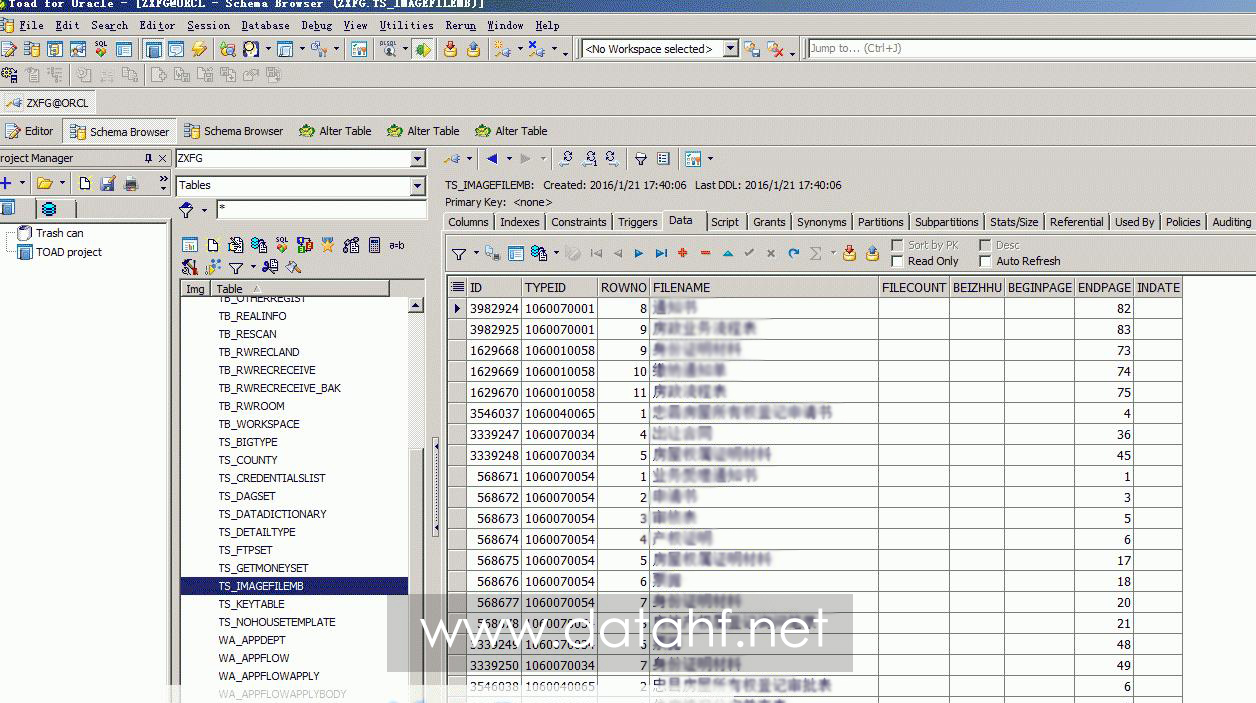Switch to the Editor window tab

point(29,131)
